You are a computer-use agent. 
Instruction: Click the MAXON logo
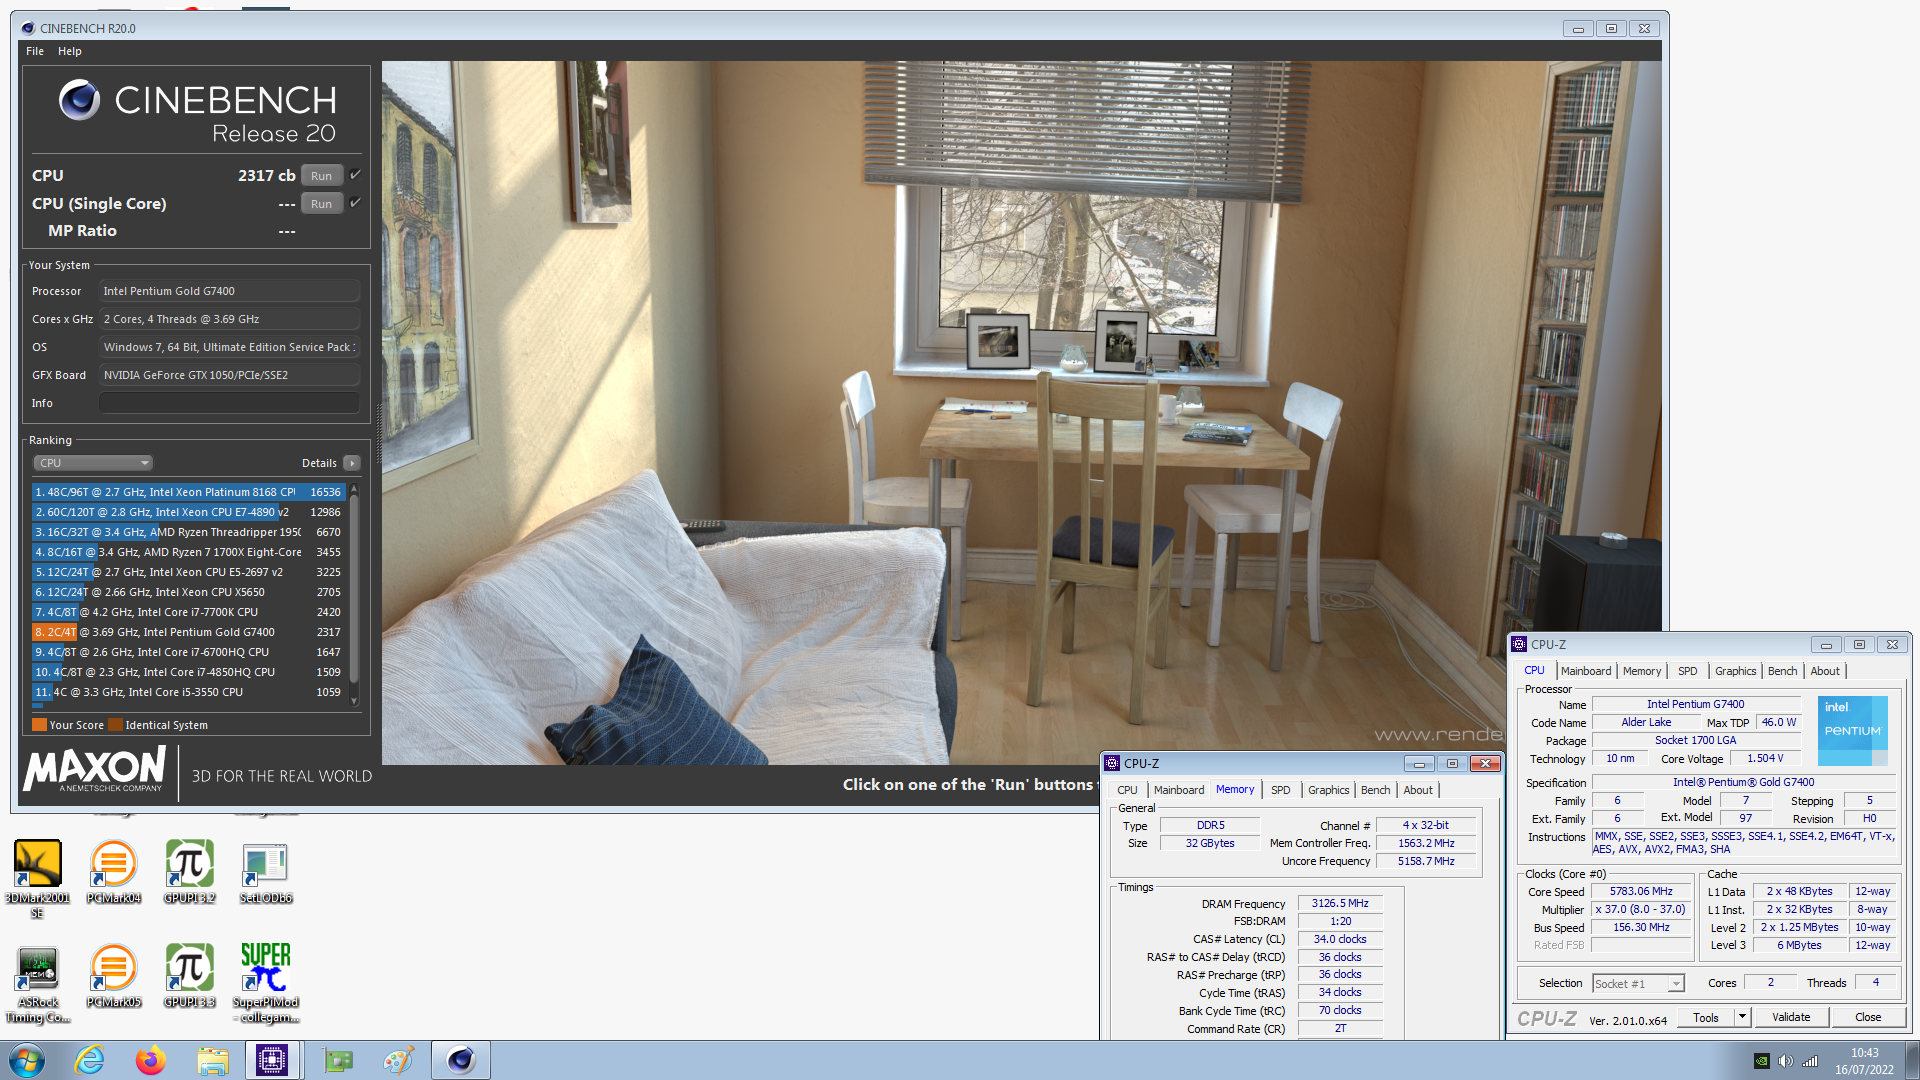point(95,769)
